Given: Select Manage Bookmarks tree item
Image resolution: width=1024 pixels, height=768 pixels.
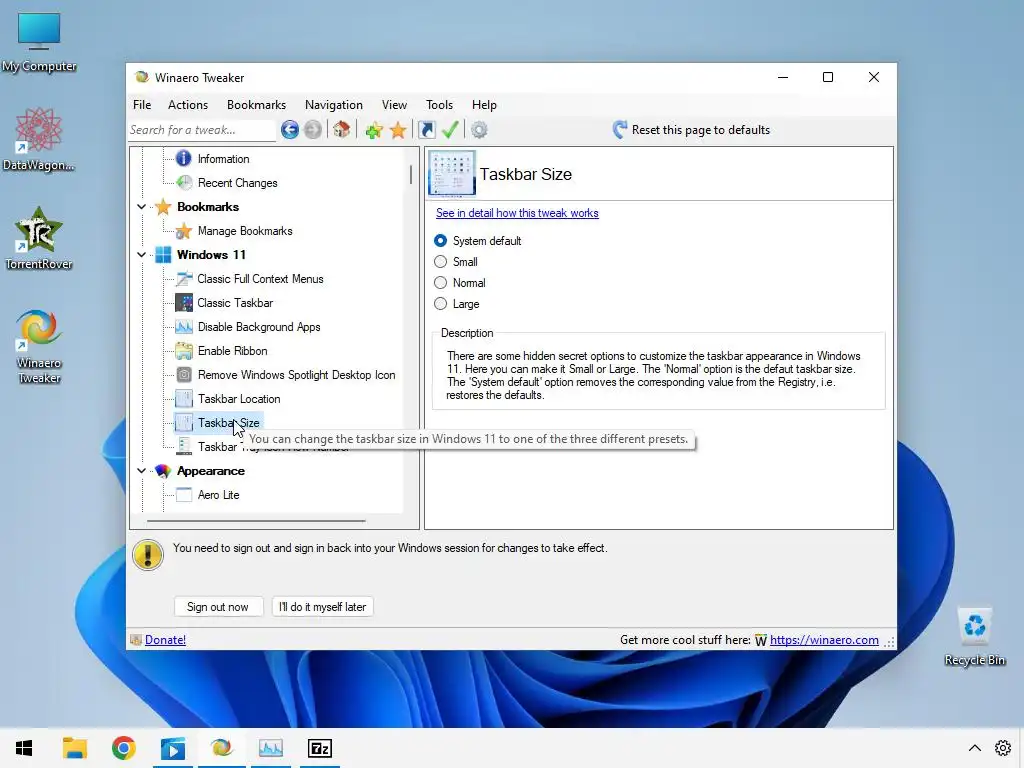Looking at the screenshot, I should 245,231.
